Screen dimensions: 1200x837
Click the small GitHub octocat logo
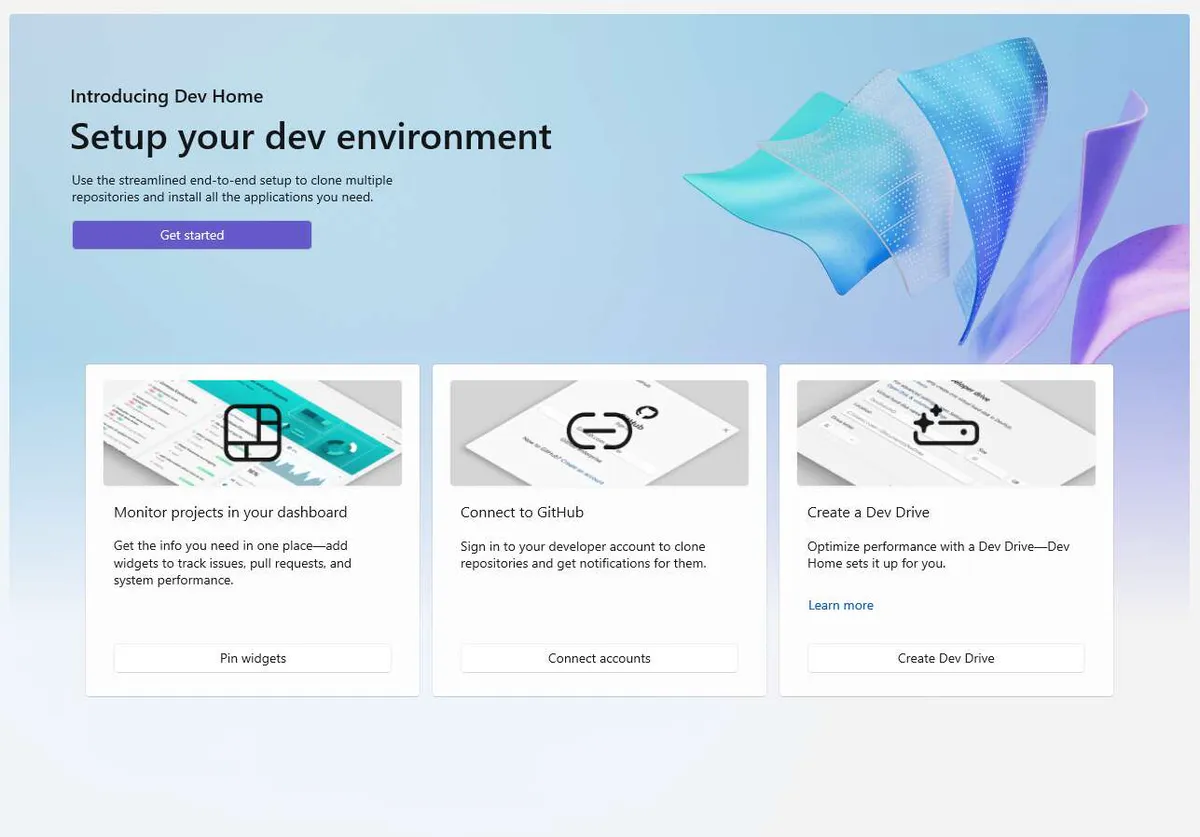coord(647,413)
